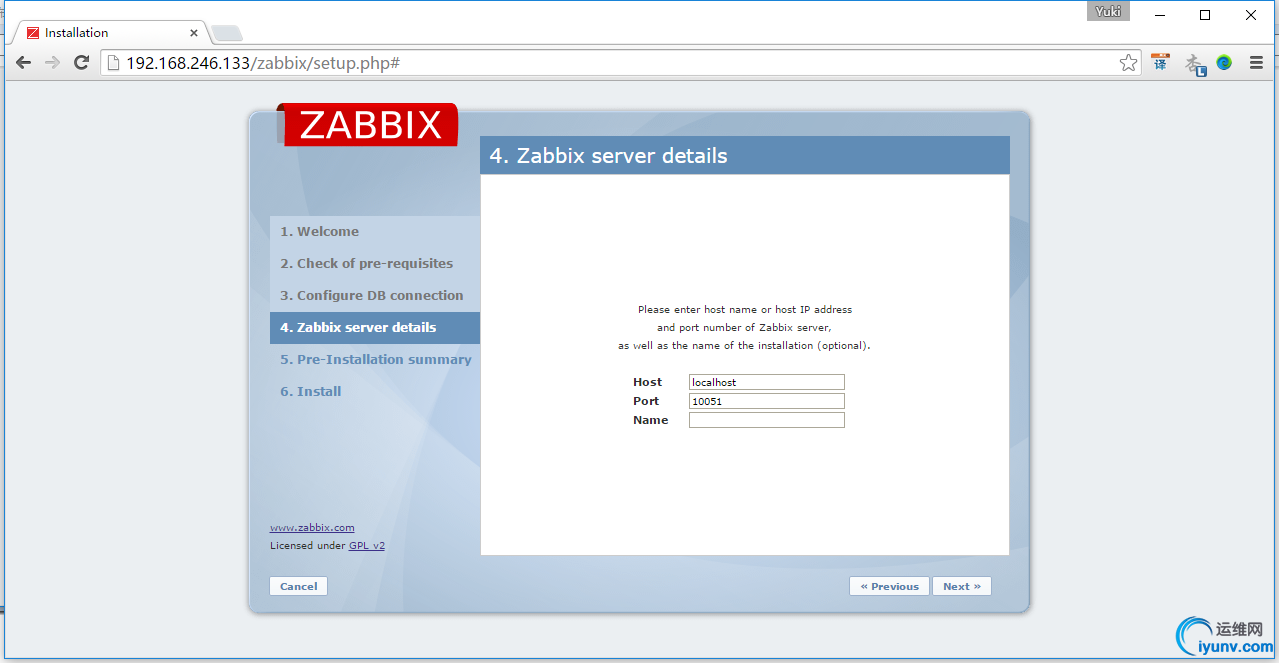1279x663 pixels.
Task: Bookmark this page with the star icon
Action: [1128, 63]
